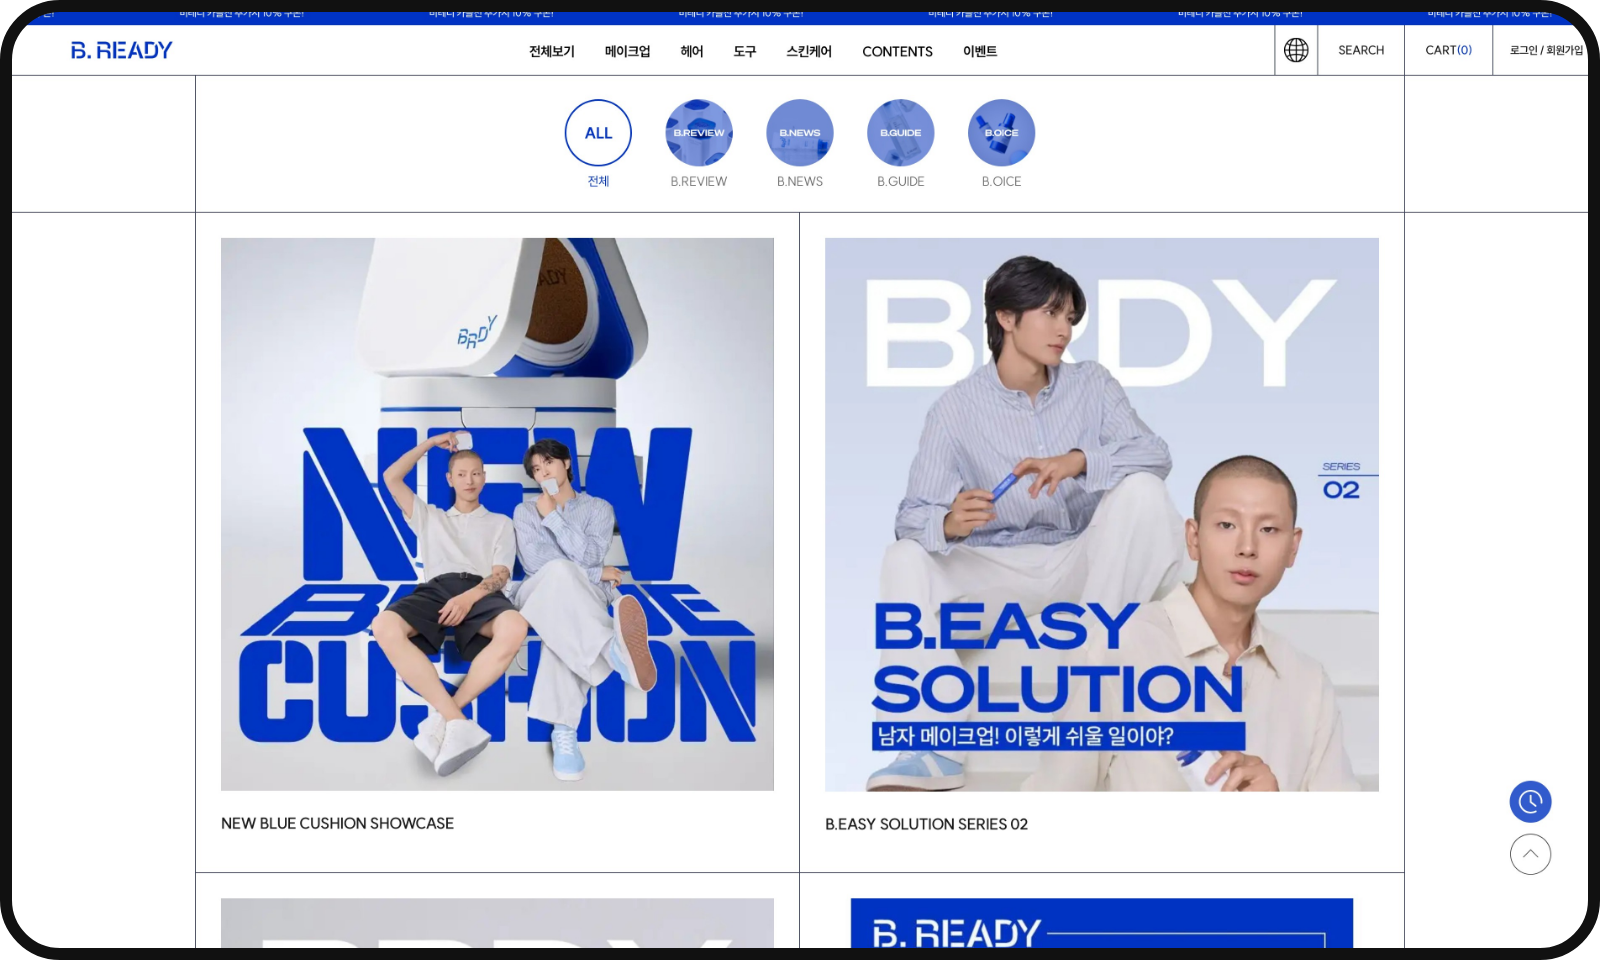This screenshot has width=1600, height=960.
Task: Select the B.REVIEW category icon
Action: [698, 132]
